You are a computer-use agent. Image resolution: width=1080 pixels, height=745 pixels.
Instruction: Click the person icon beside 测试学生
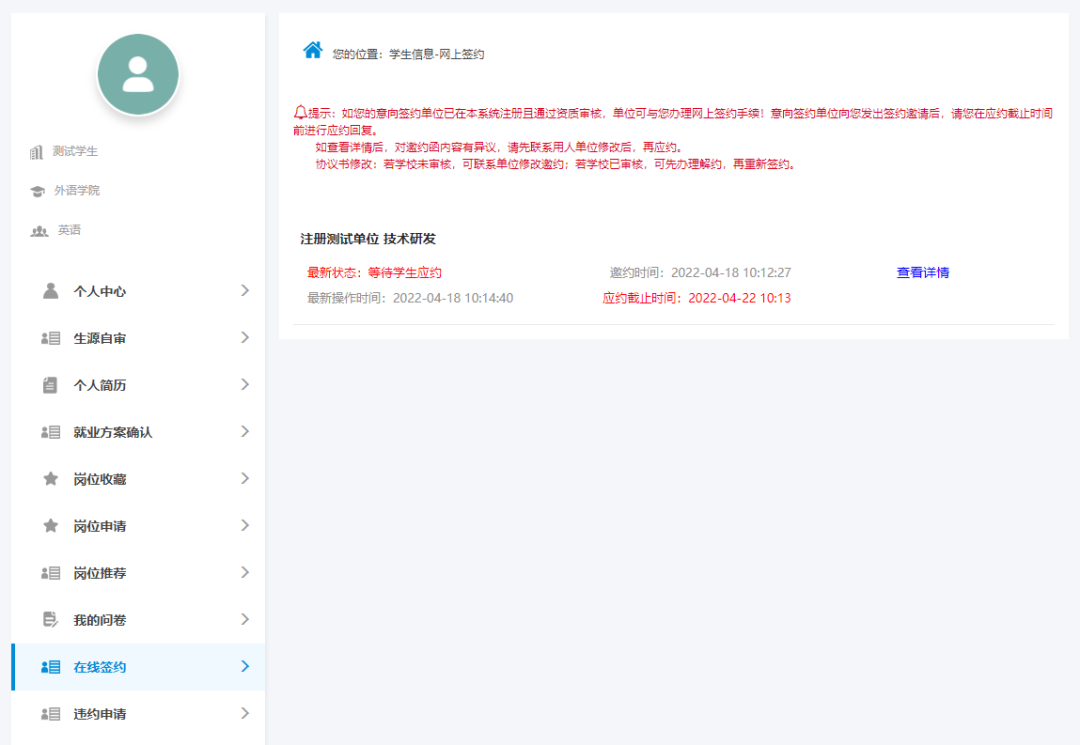pos(35,152)
